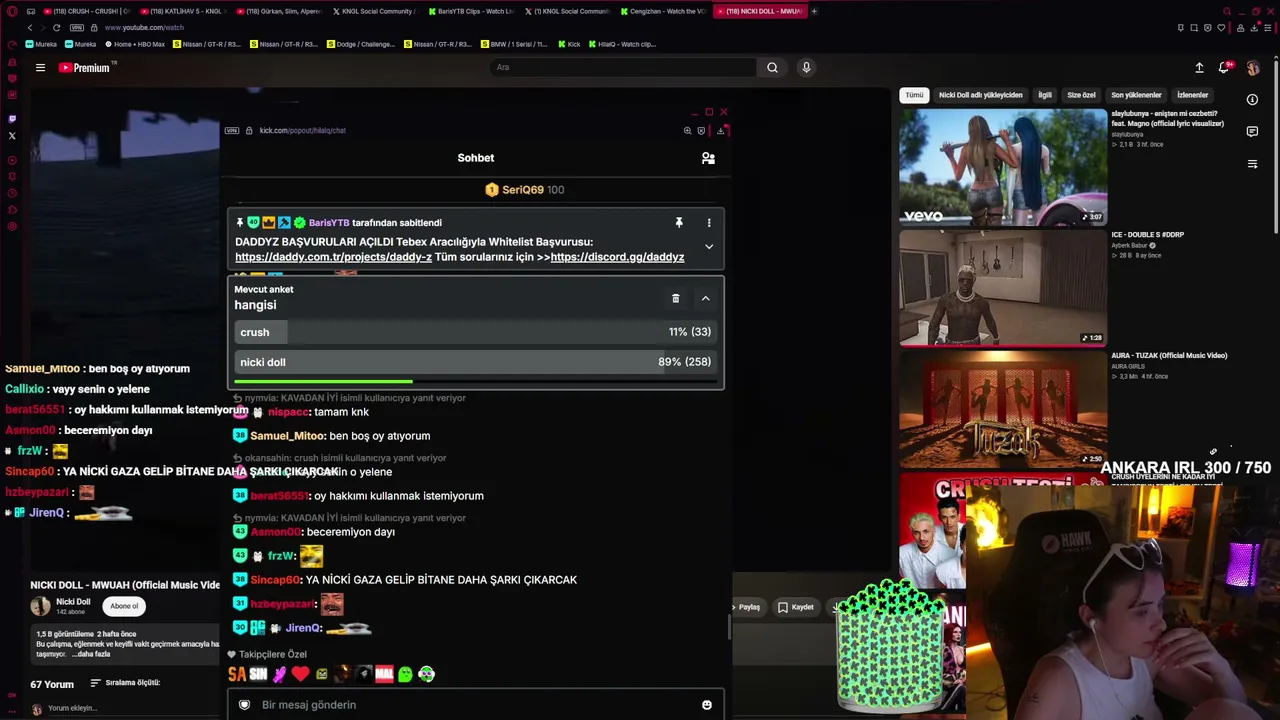The height and width of the screenshot is (720, 1280).
Task: Reload the YouTube page
Action: tap(56, 27)
